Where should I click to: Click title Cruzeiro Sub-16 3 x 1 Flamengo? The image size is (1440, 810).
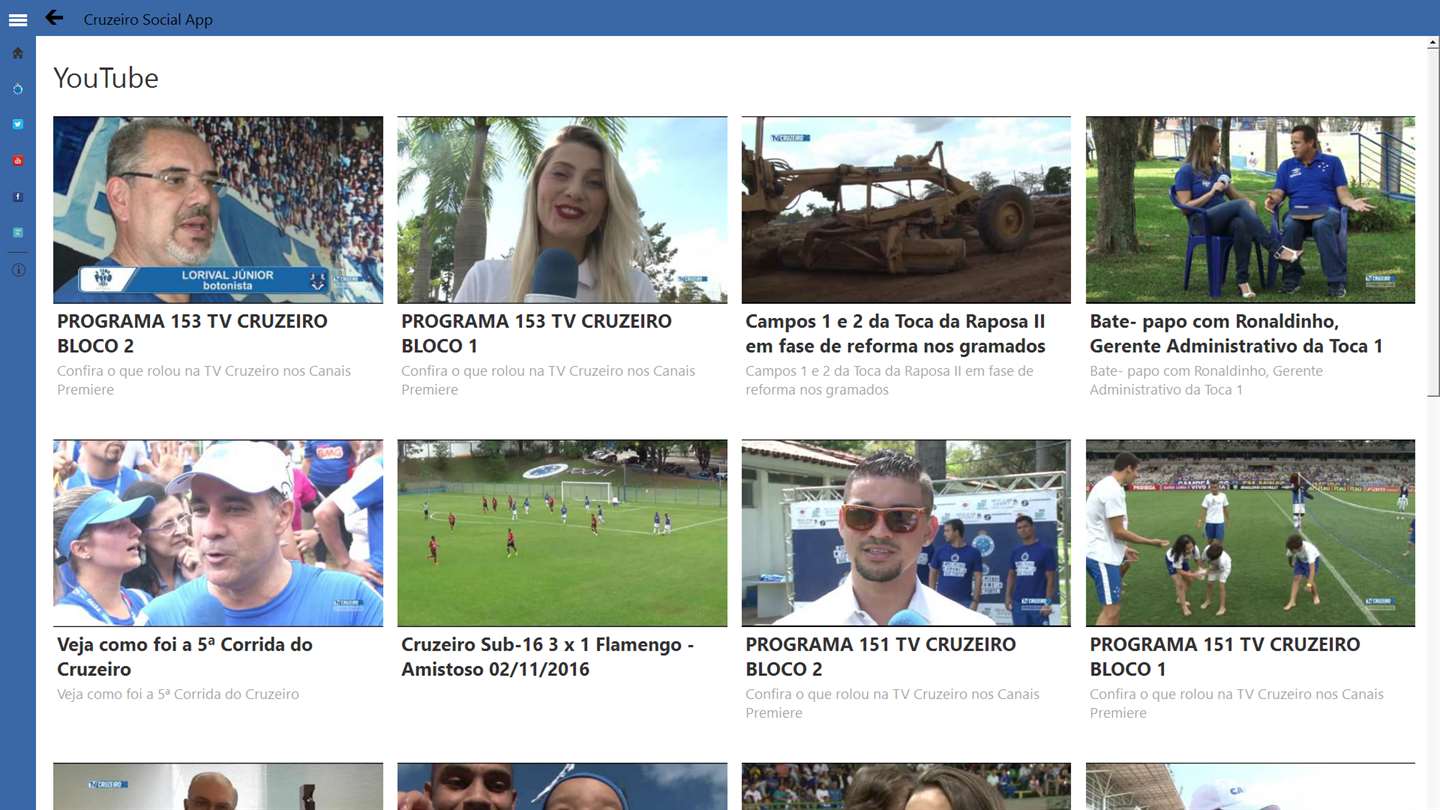point(547,657)
